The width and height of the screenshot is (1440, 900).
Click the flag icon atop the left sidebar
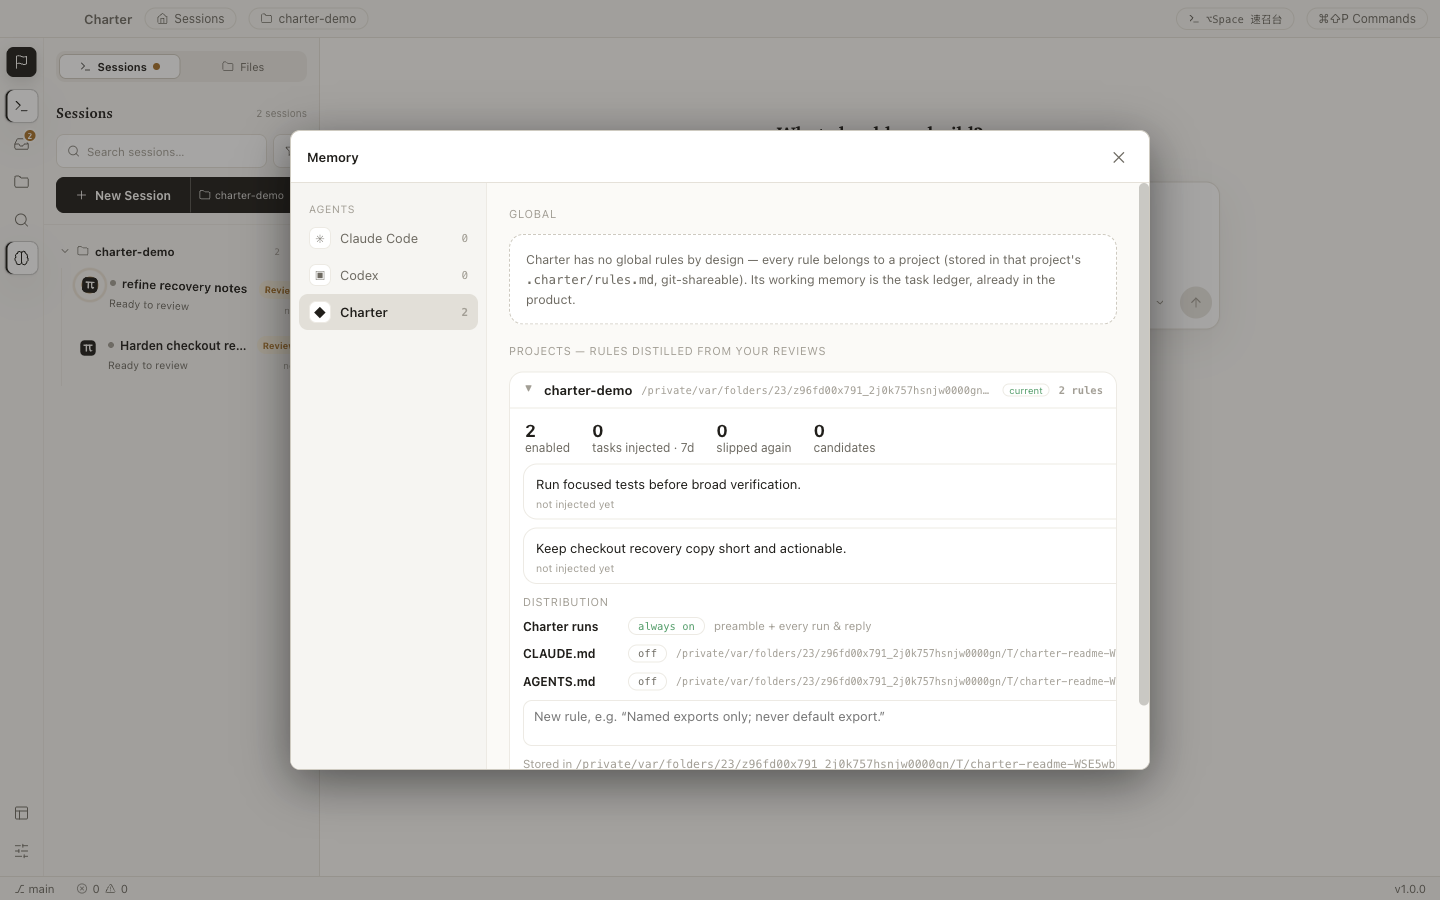21,62
